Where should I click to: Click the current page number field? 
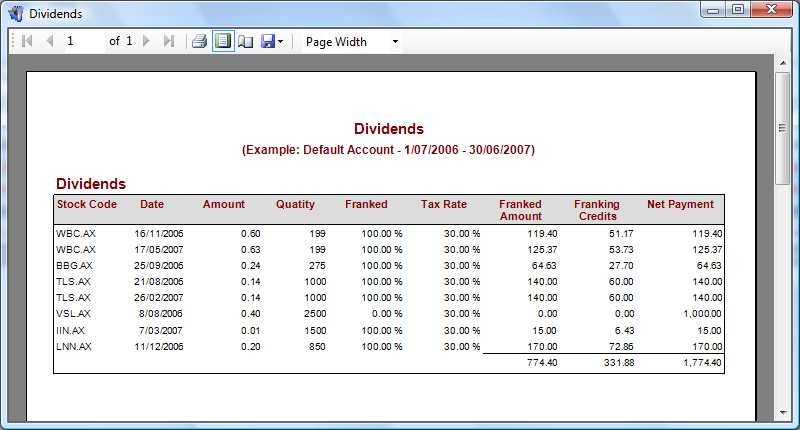(x=84, y=41)
